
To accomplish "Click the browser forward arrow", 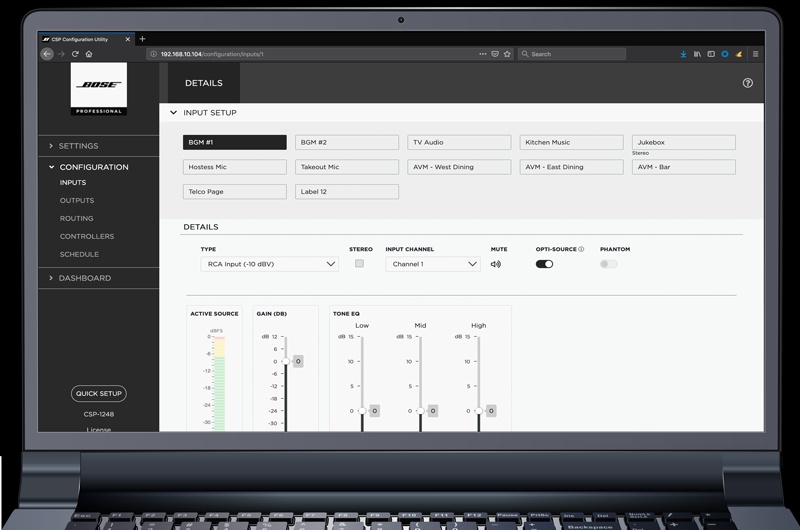I will (61, 54).
